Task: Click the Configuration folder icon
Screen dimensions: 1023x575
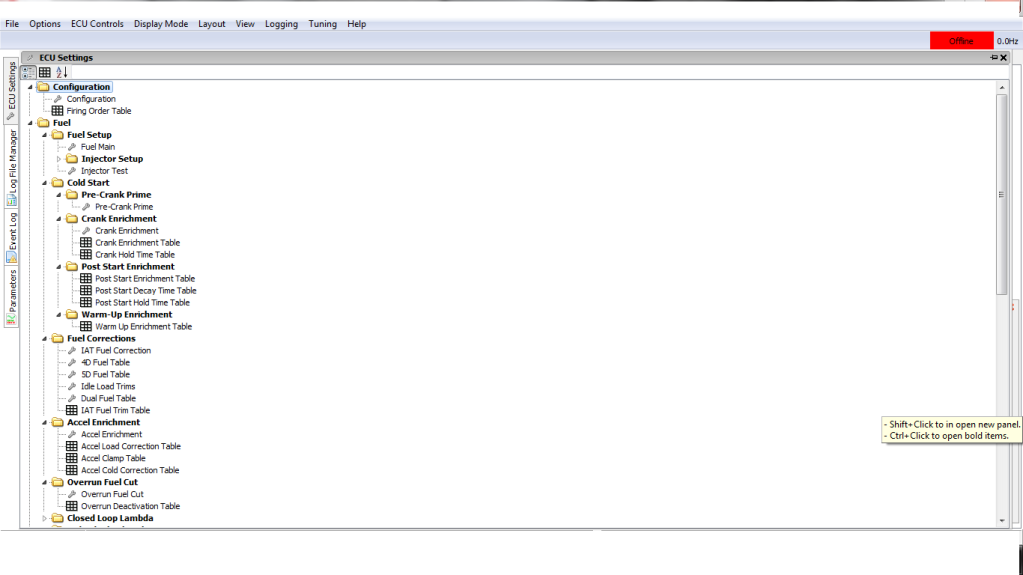Action: pyautogui.click(x=44, y=87)
